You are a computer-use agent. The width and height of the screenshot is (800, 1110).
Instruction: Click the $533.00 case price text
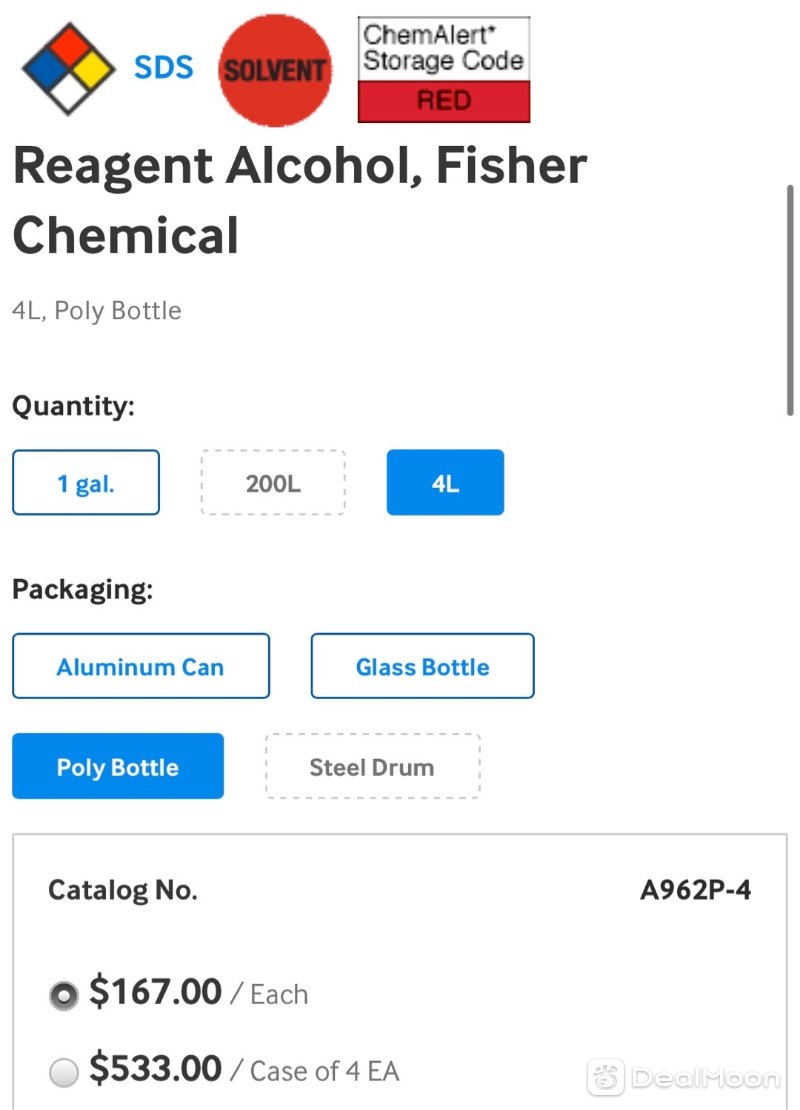(155, 1068)
